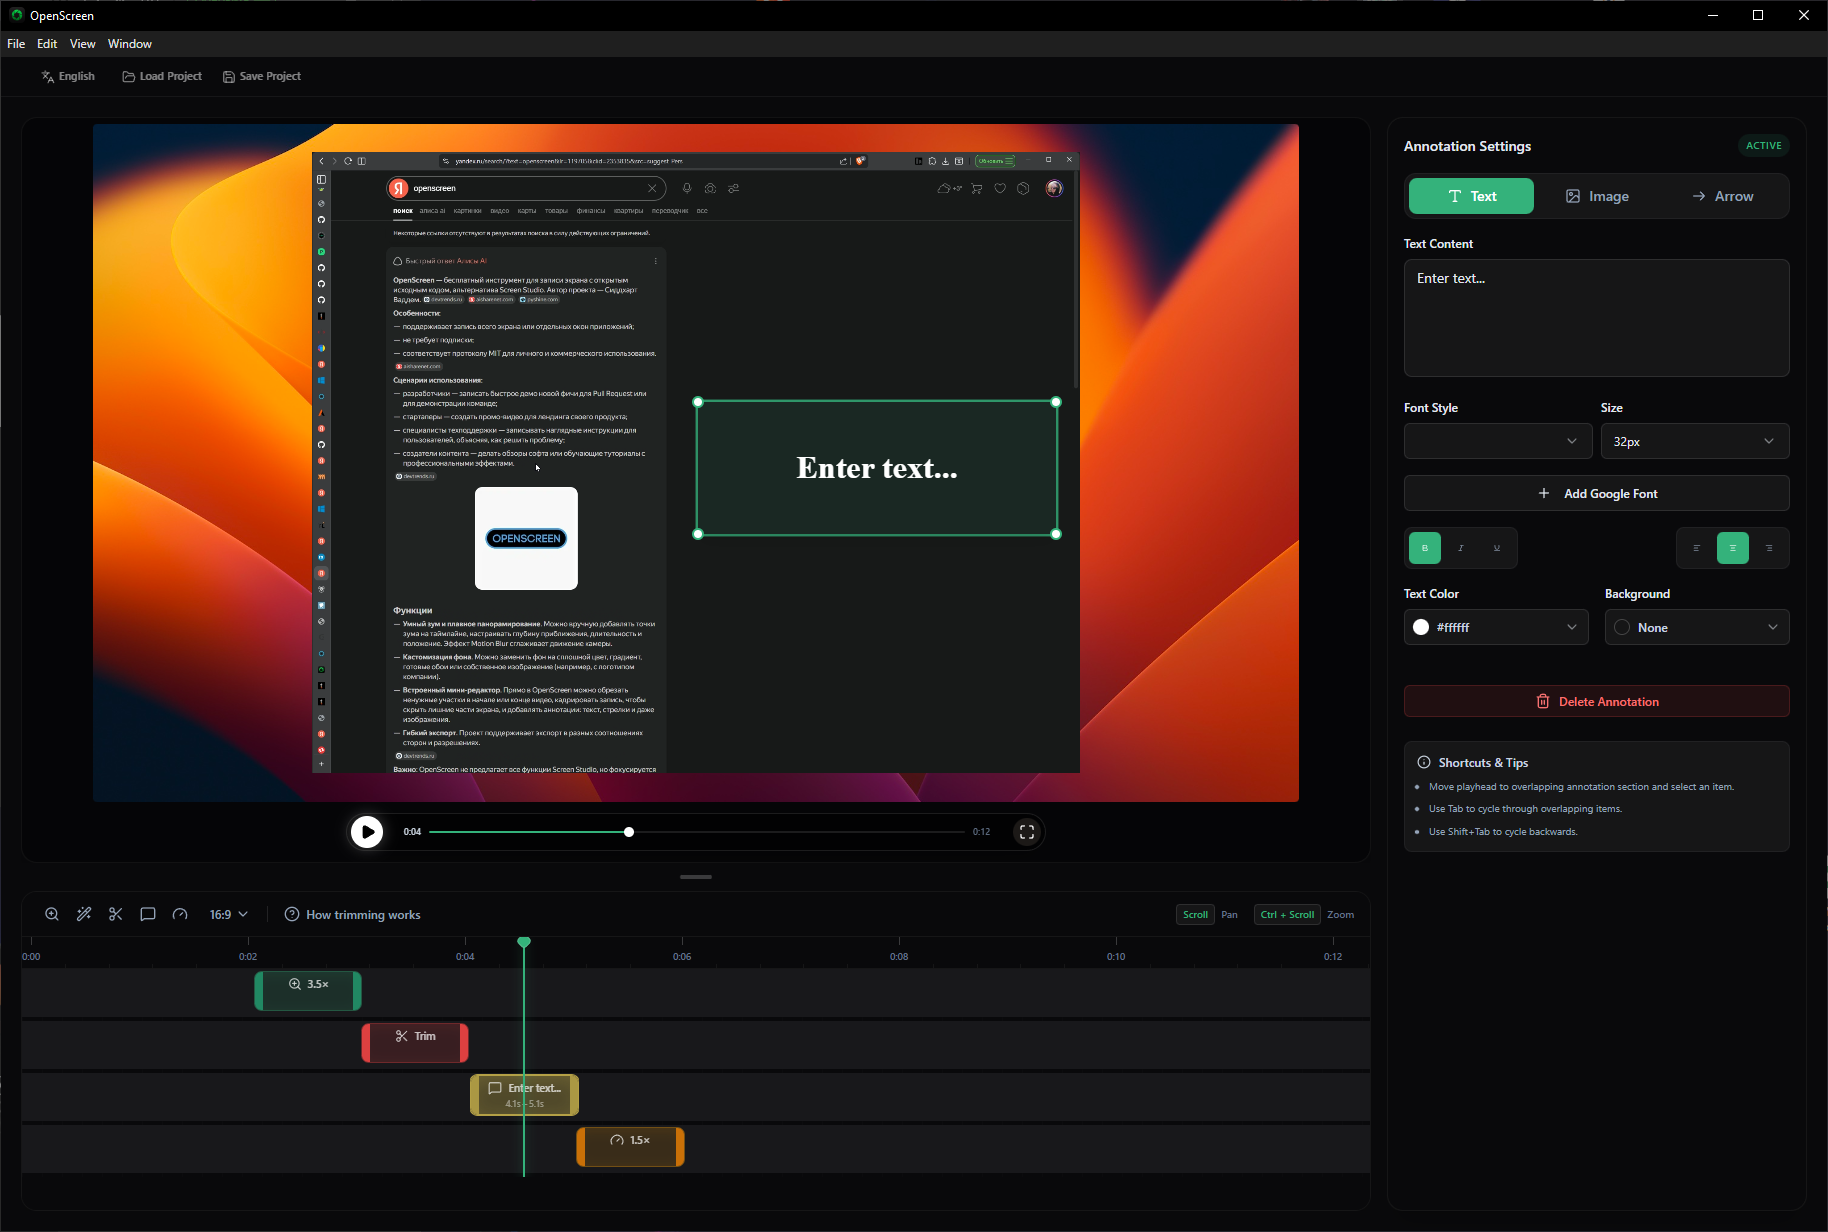Select the scissors trim tool
Image resolution: width=1828 pixels, height=1232 pixels.
click(x=116, y=914)
